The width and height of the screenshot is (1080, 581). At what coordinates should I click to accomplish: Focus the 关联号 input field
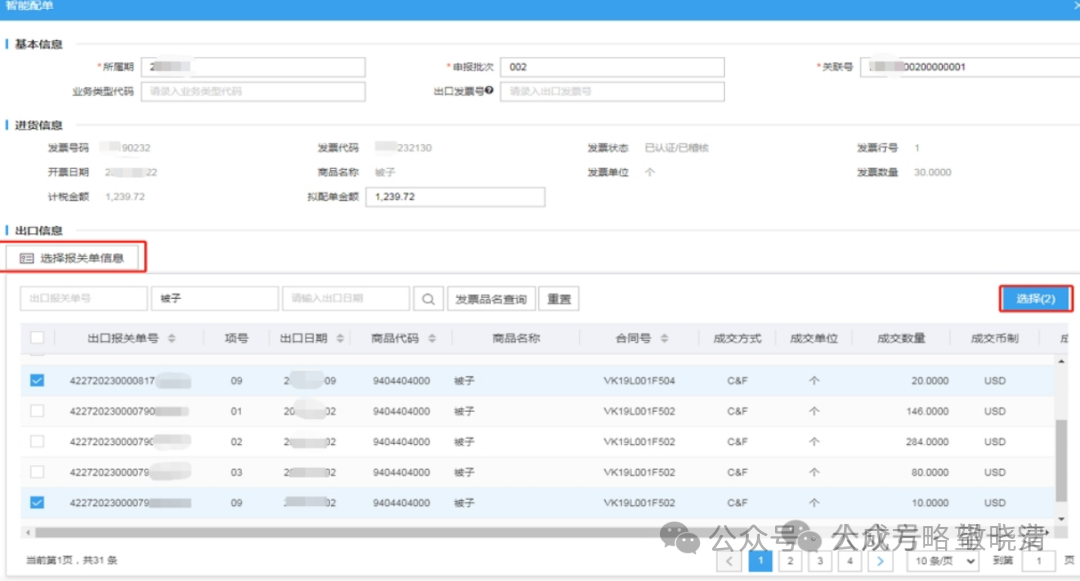(970, 67)
